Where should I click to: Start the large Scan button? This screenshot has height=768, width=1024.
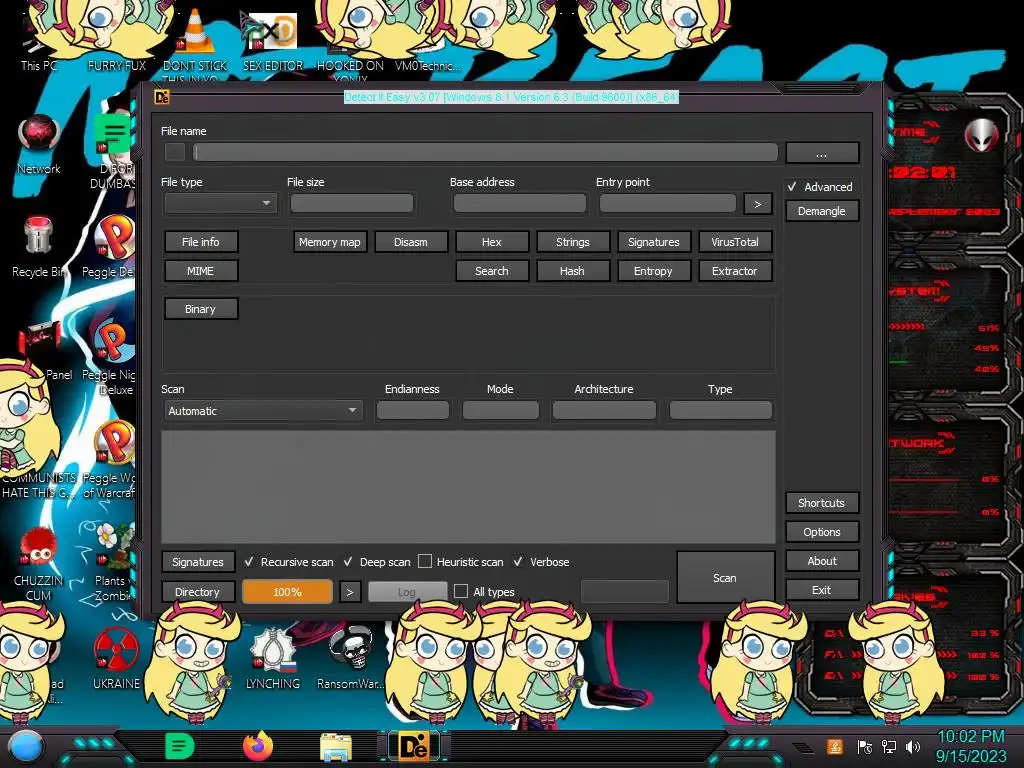[x=725, y=577]
